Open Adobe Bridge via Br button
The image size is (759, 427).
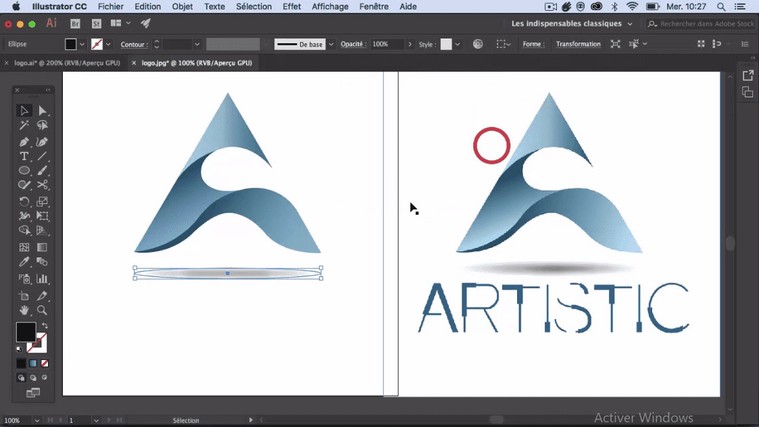click(75, 23)
